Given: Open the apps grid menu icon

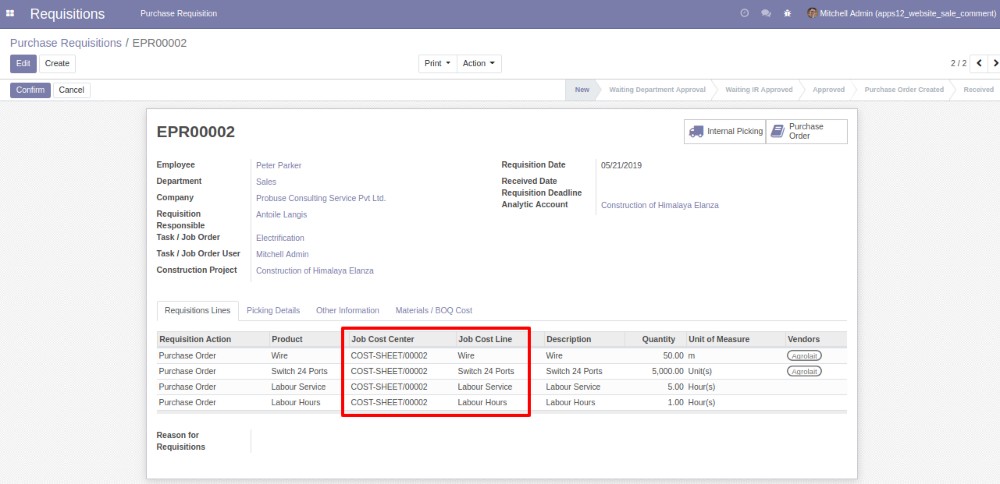Looking at the screenshot, I should click(10, 14).
